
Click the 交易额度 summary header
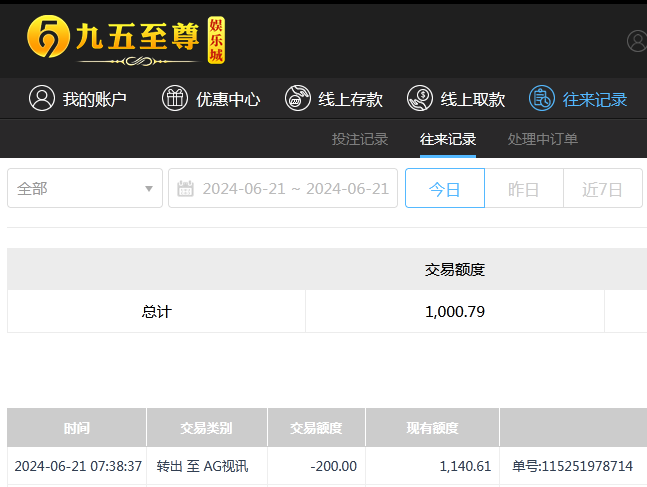[455, 270]
